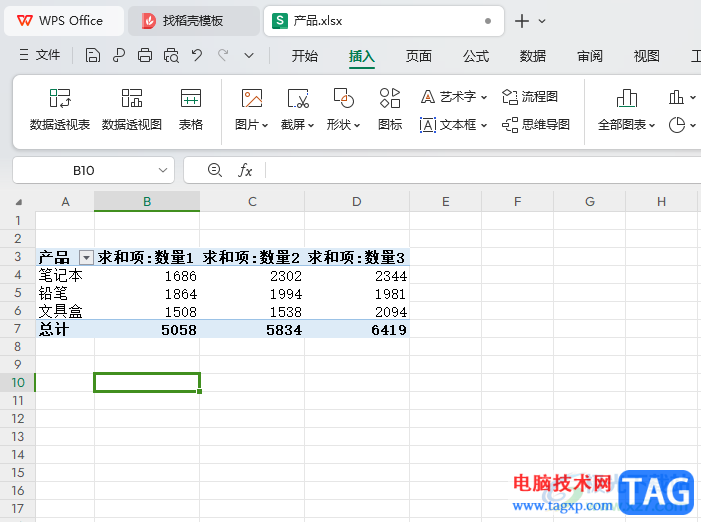701x522 pixels.
Task: Insert a Mind Map (思维导图)
Action: point(536,125)
